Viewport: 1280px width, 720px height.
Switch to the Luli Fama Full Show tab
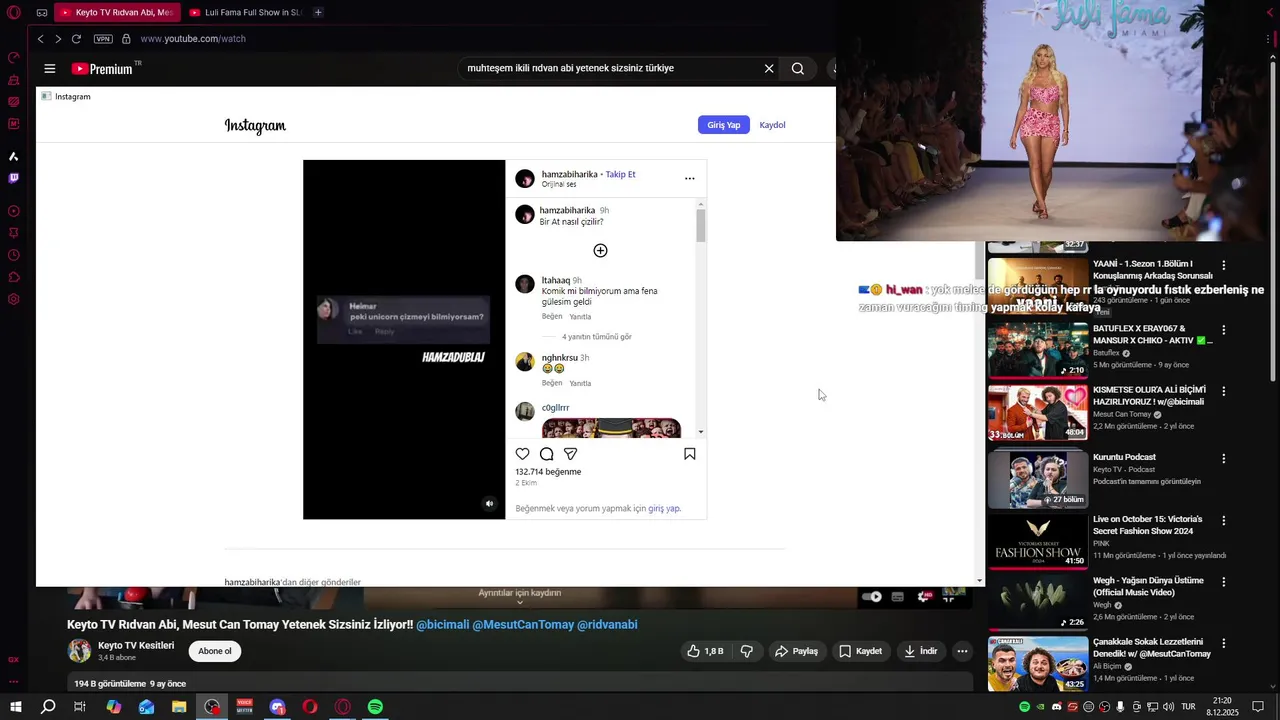point(245,13)
